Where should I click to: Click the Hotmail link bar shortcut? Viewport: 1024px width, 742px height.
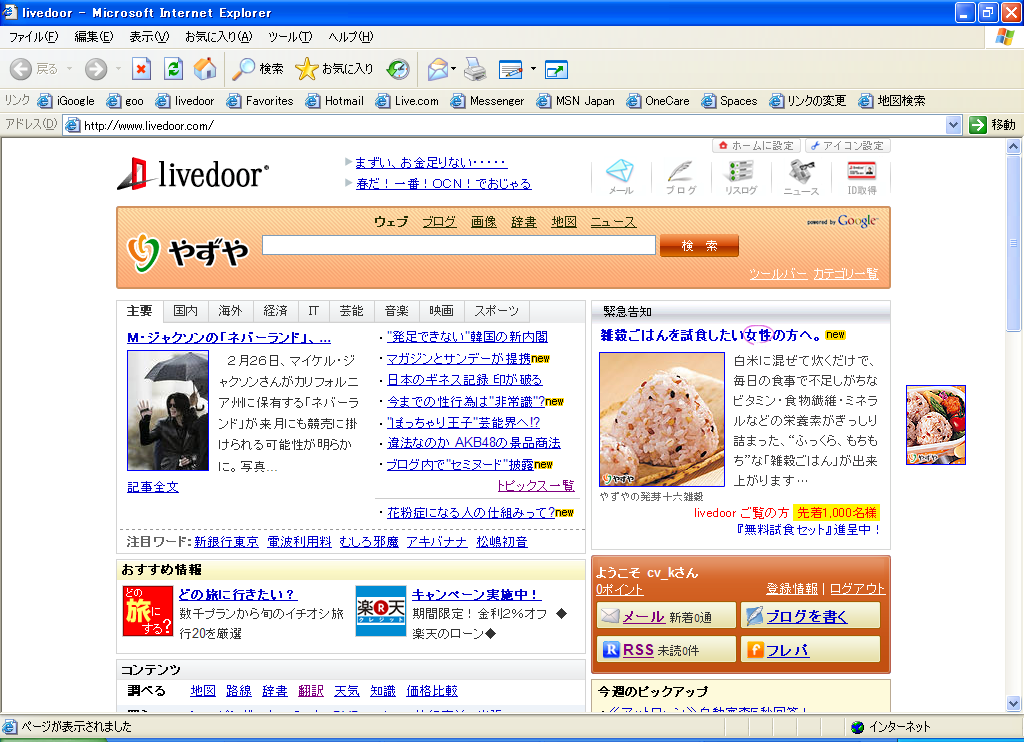coord(334,101)
